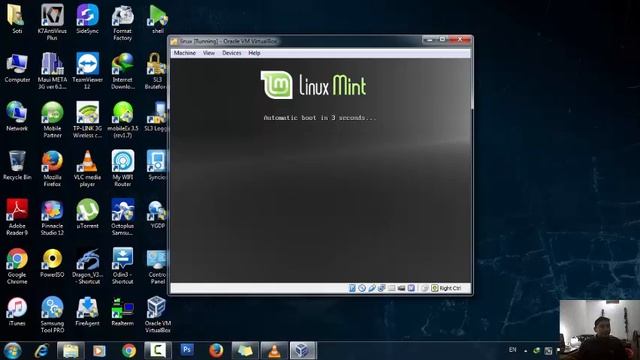The height and width of the screenshot is (360, 640).
Task: Select the PowerISO desktop icon
Action: pyautogui.click(x=52, y=263)
